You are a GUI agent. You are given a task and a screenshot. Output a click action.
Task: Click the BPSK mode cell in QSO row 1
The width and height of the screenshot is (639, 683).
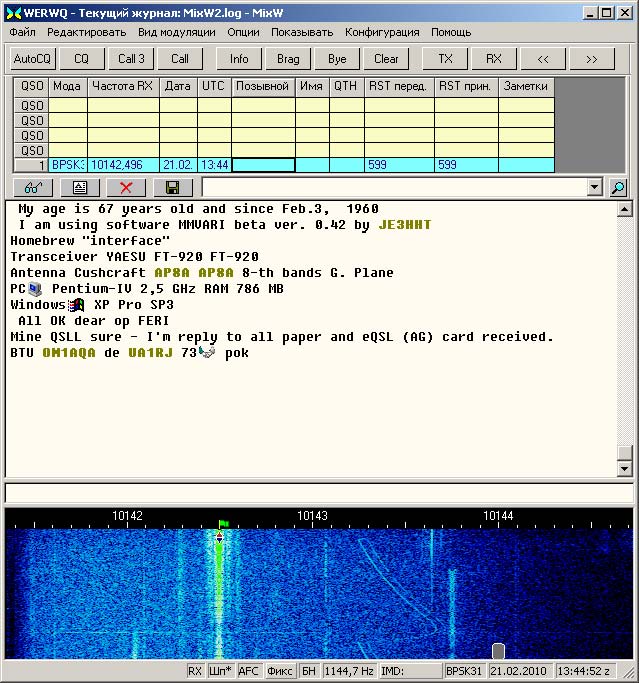coord(68,165)
